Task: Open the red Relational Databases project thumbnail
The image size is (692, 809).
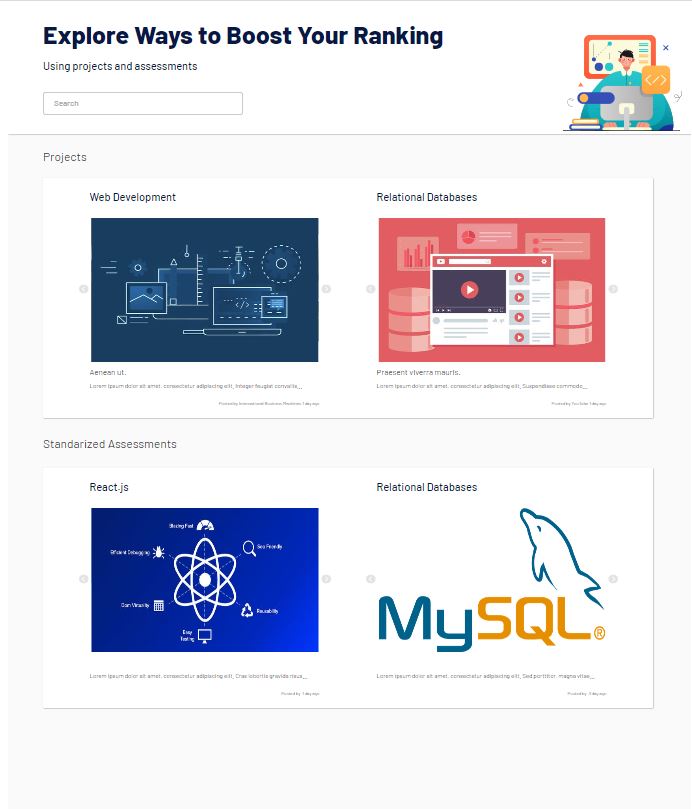Action: point(492,290)
